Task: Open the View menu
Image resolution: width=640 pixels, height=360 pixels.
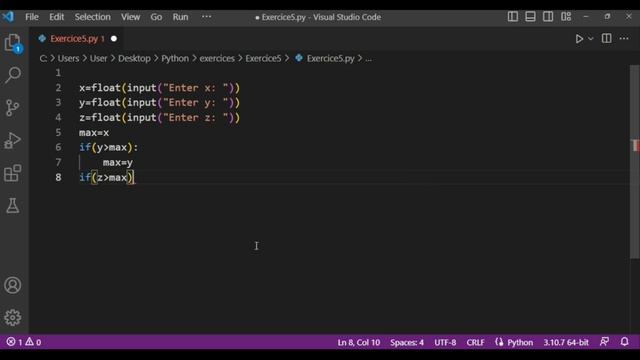Action: point(130,17)
